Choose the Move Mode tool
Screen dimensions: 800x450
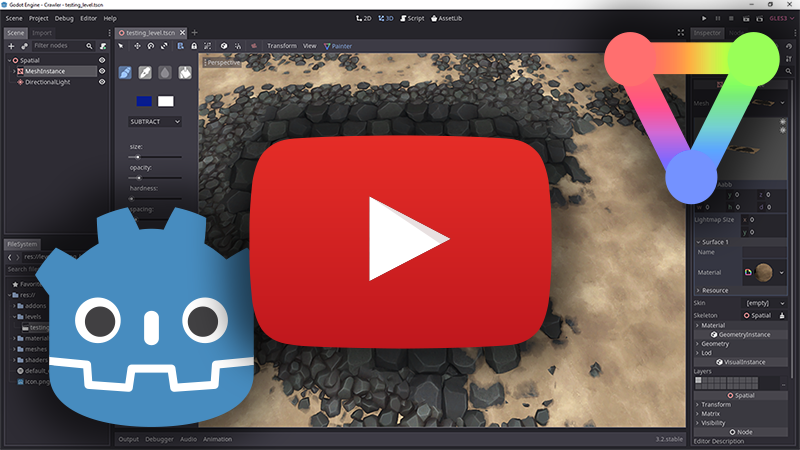click(x=137, y=46)
